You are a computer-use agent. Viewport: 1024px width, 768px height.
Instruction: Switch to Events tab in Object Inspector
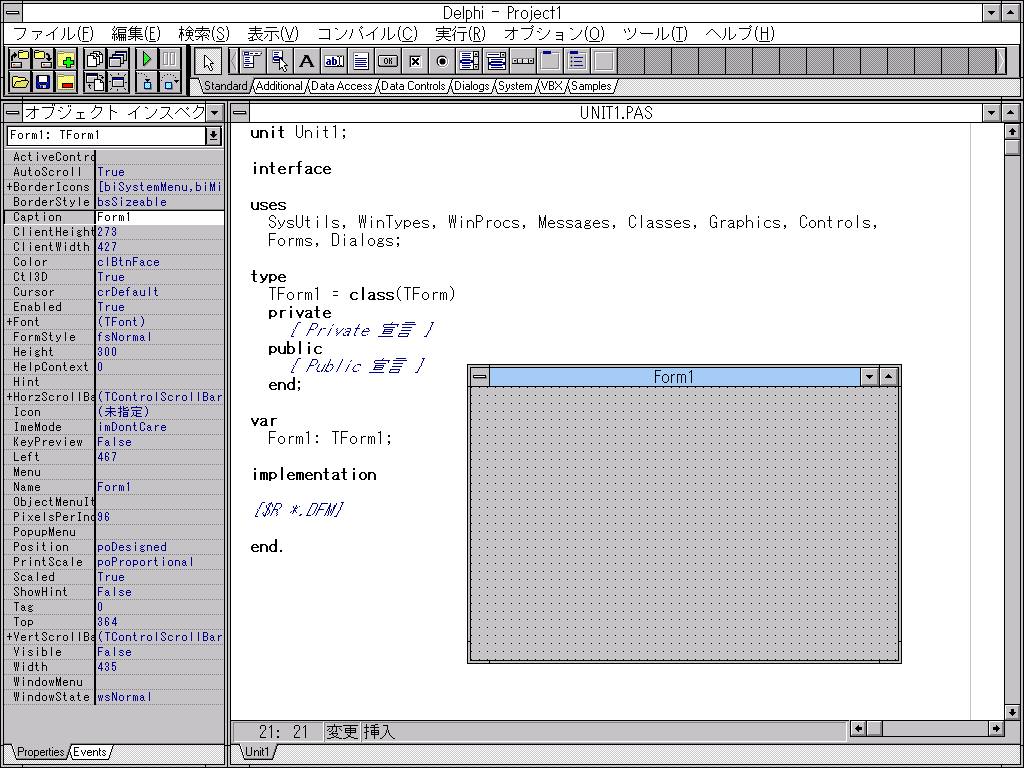(89, 752)
